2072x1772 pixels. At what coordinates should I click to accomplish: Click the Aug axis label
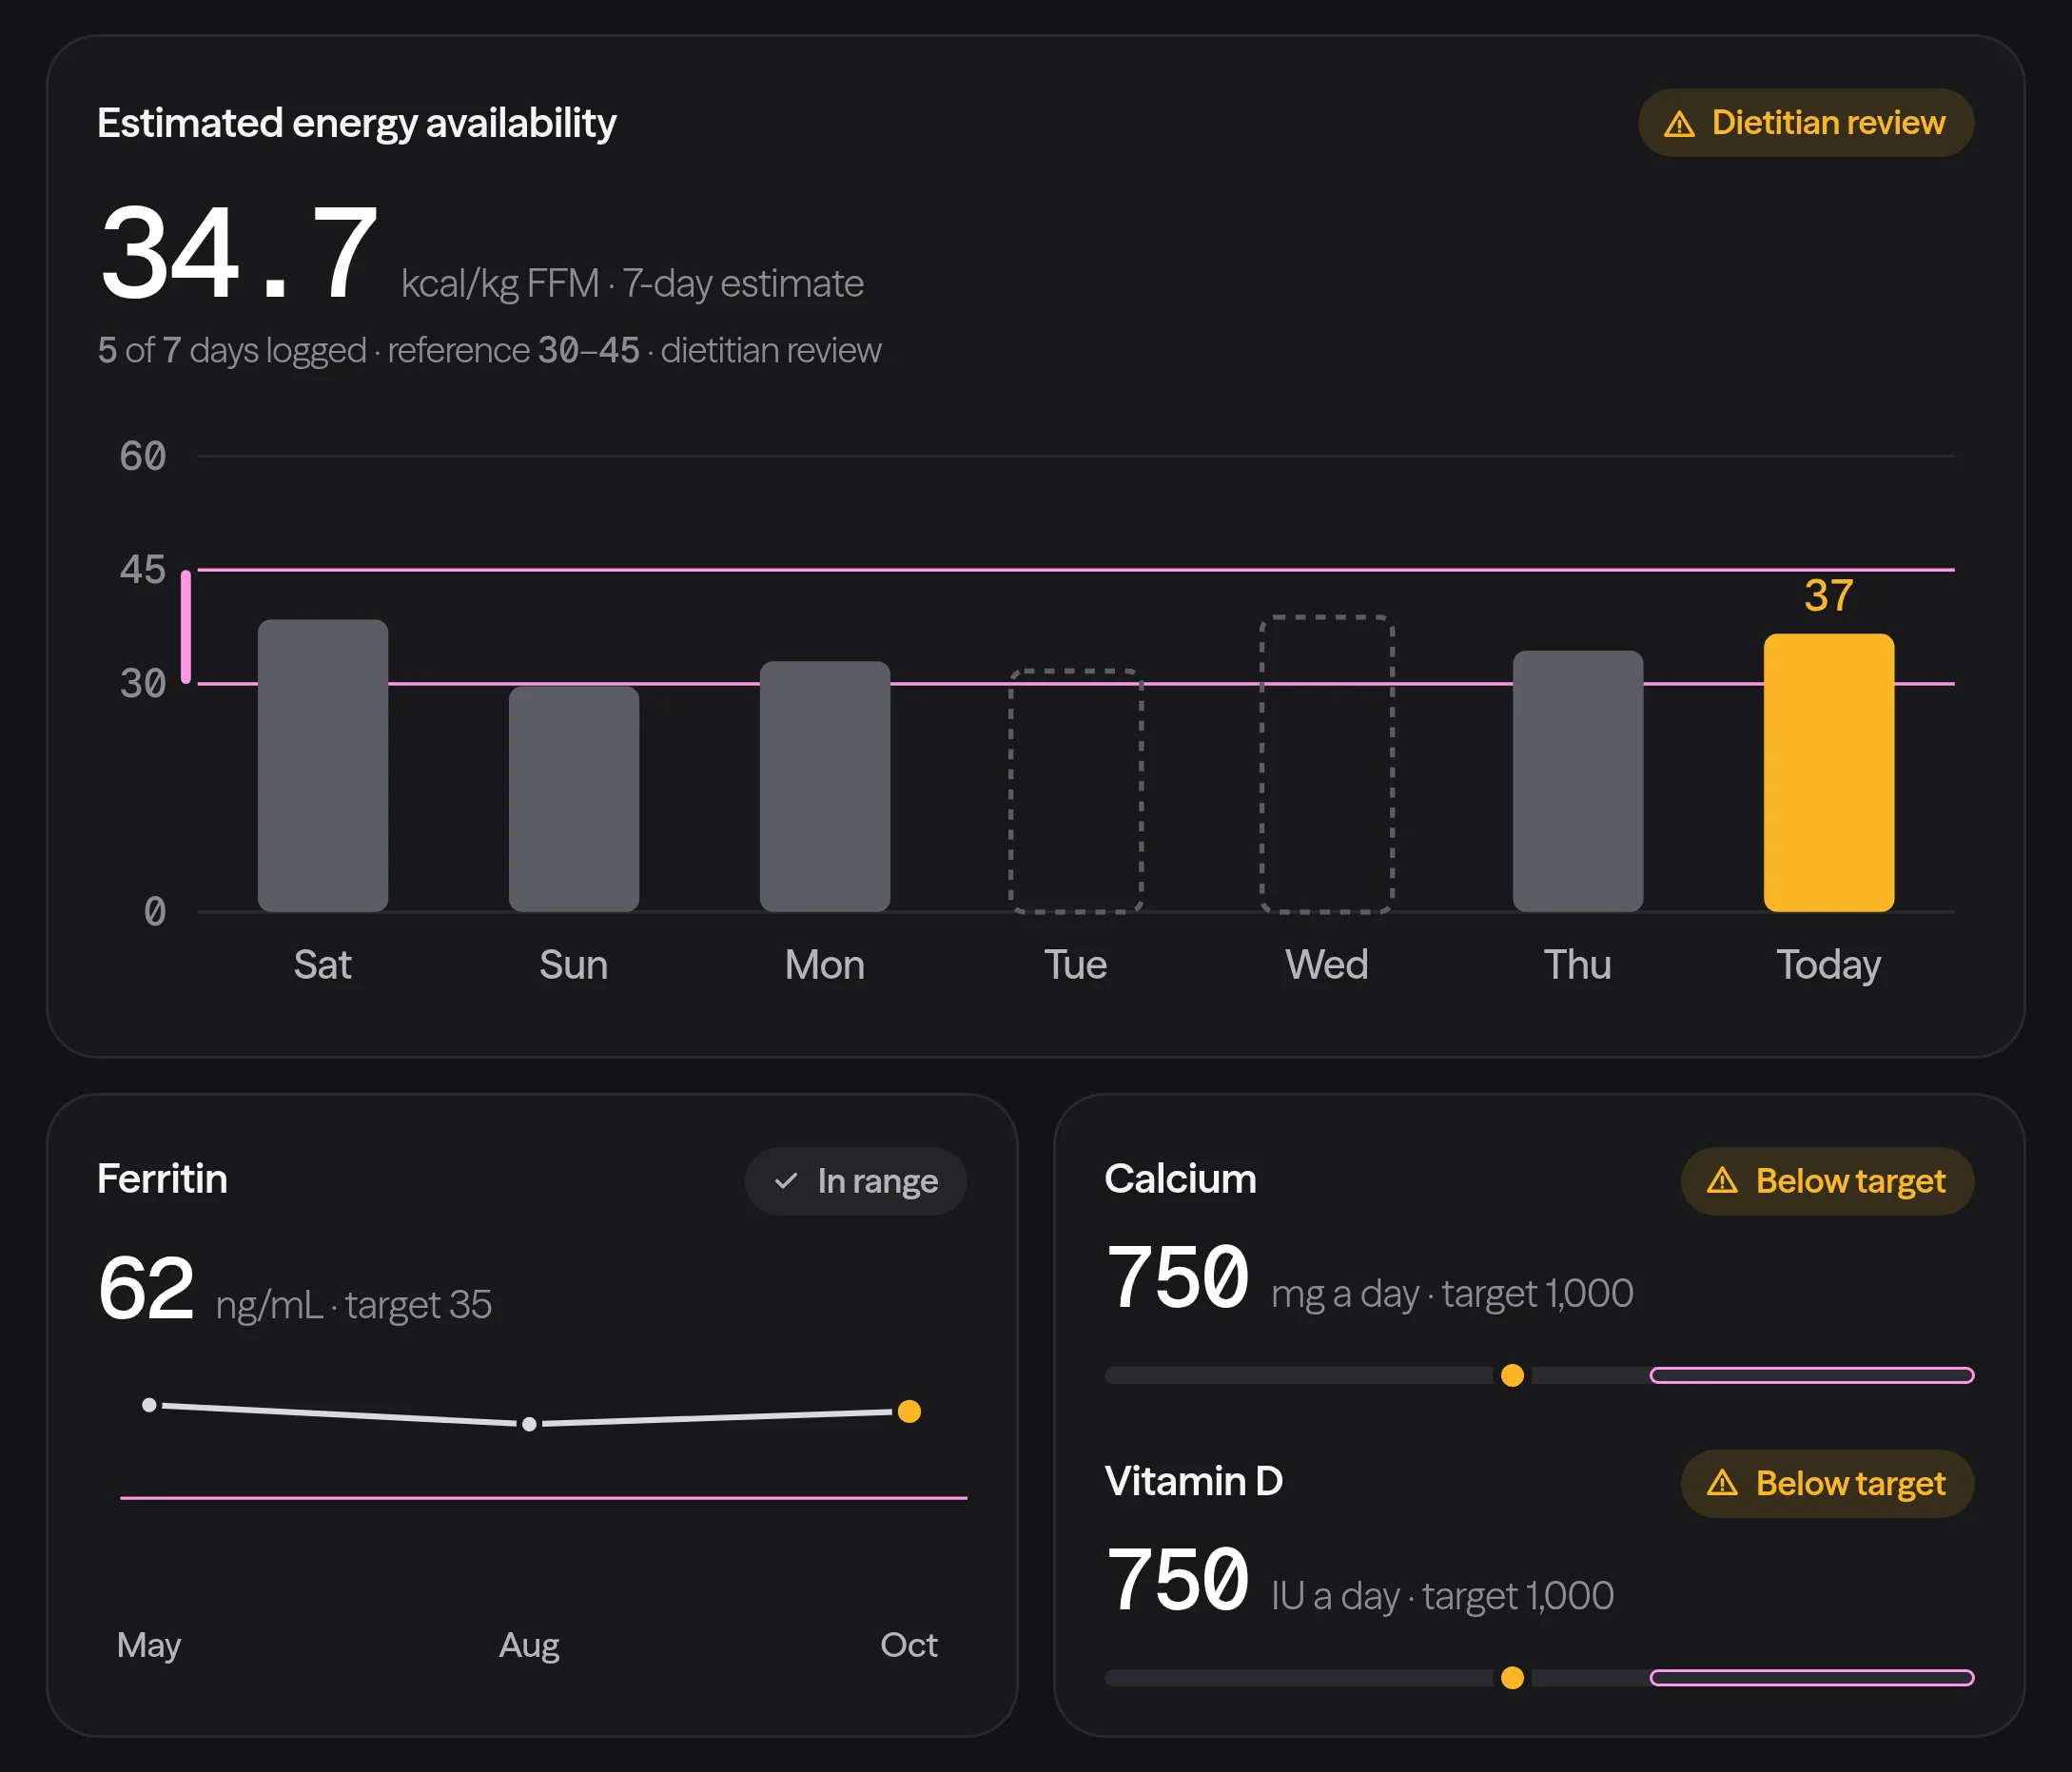[x=529, y=1646]
